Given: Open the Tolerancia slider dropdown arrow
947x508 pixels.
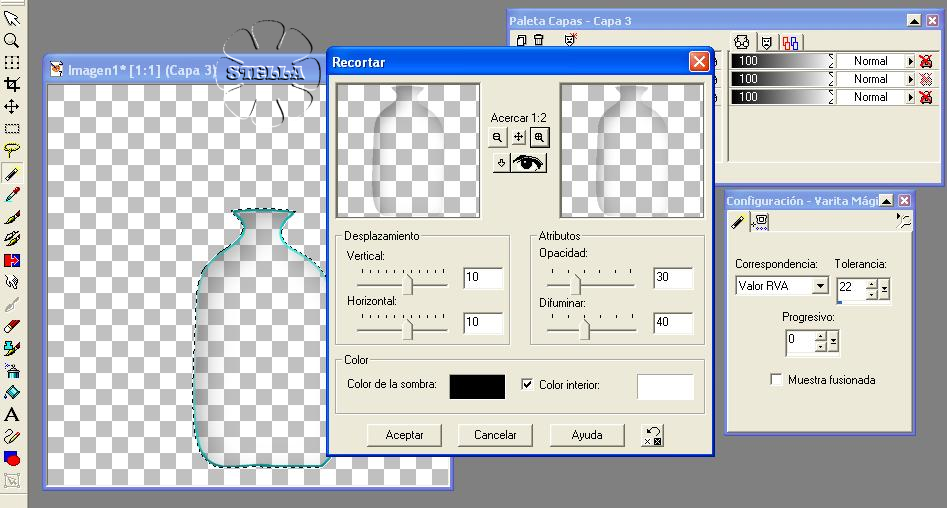Looking at the screenshot, I should click(x=884, y=289).
